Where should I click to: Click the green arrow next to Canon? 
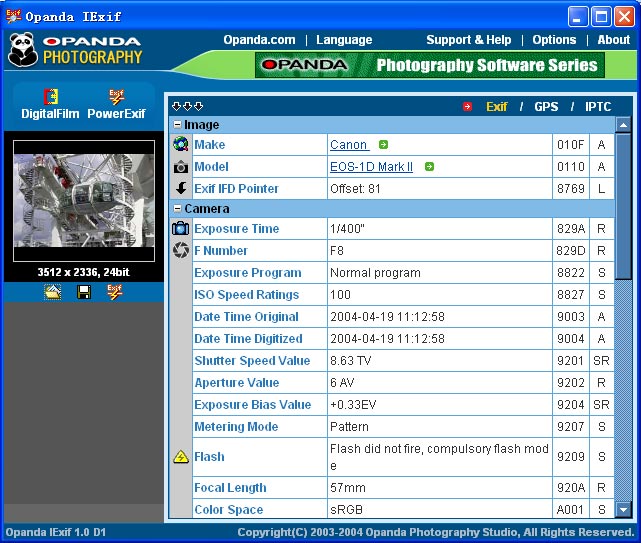[x=383, y=144]
